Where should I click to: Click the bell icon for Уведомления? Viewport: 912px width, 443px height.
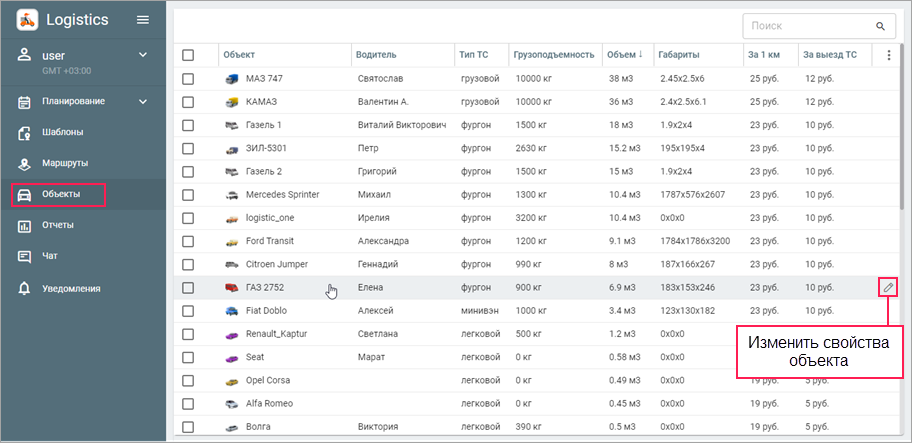(x=25, y=288)
